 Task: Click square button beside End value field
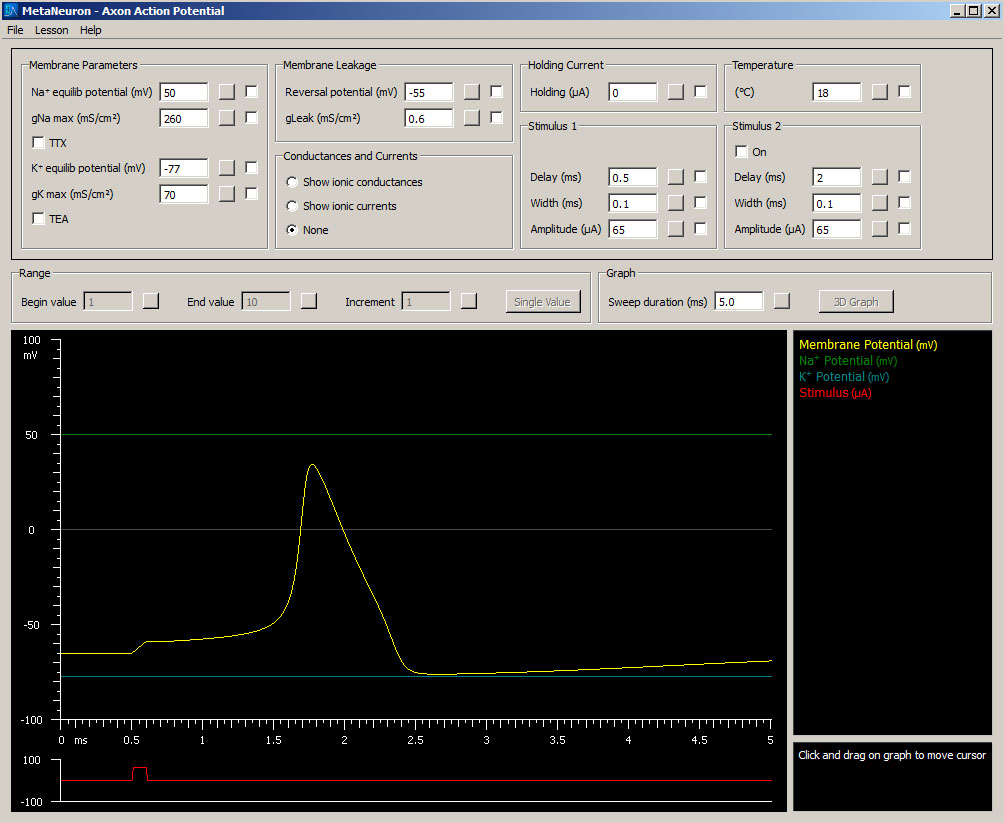click(309, 301)
